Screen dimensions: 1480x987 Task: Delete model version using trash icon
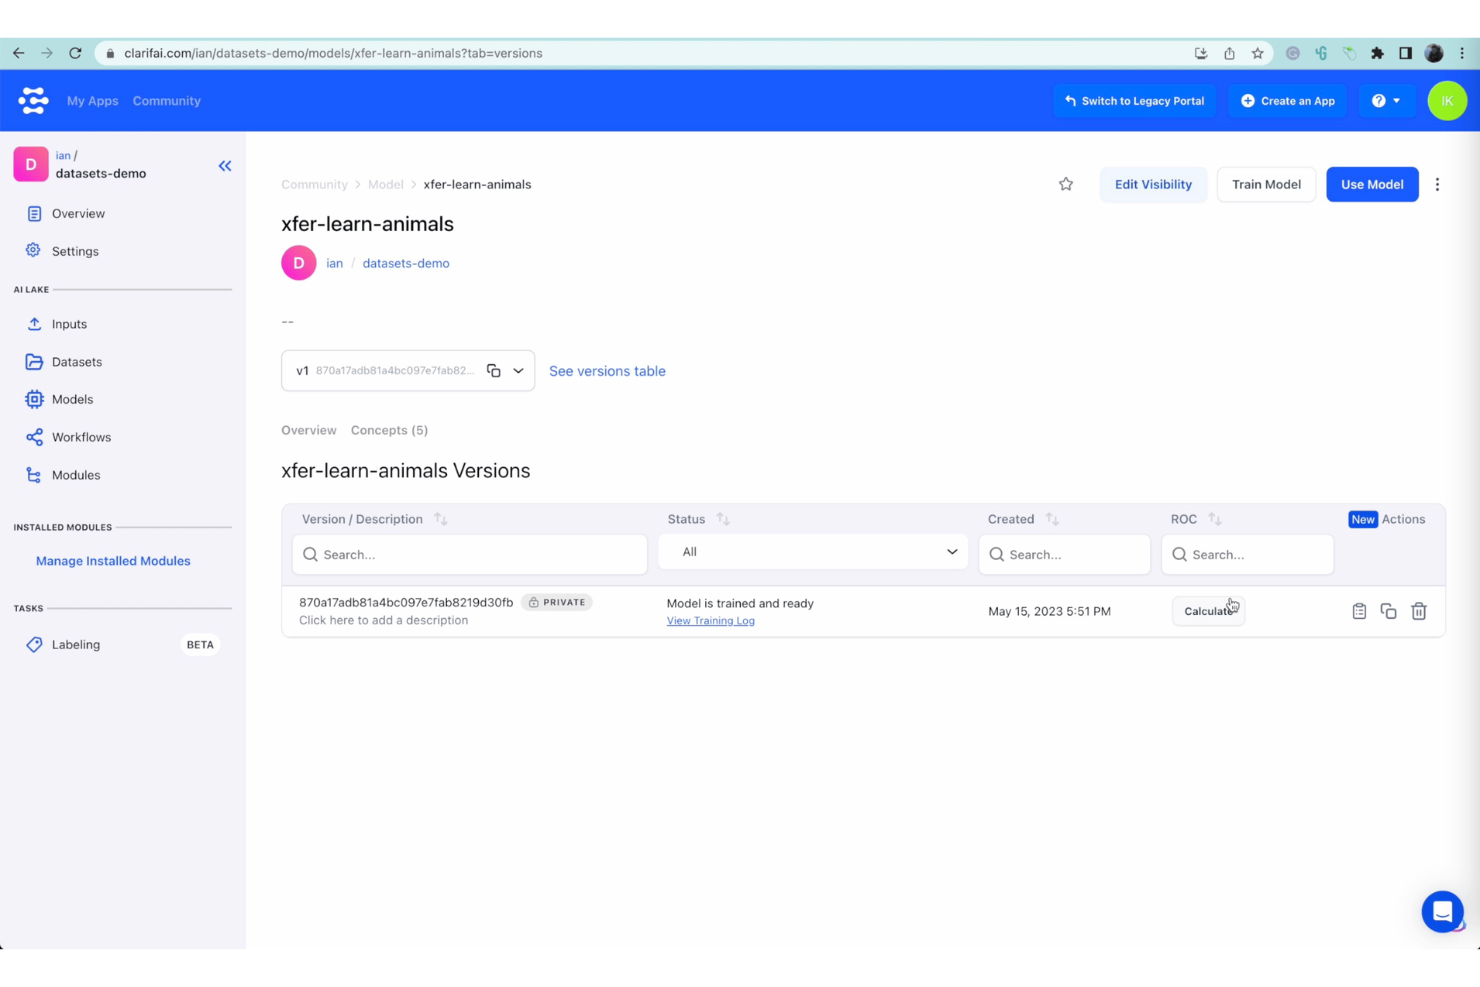point(1418,611)
